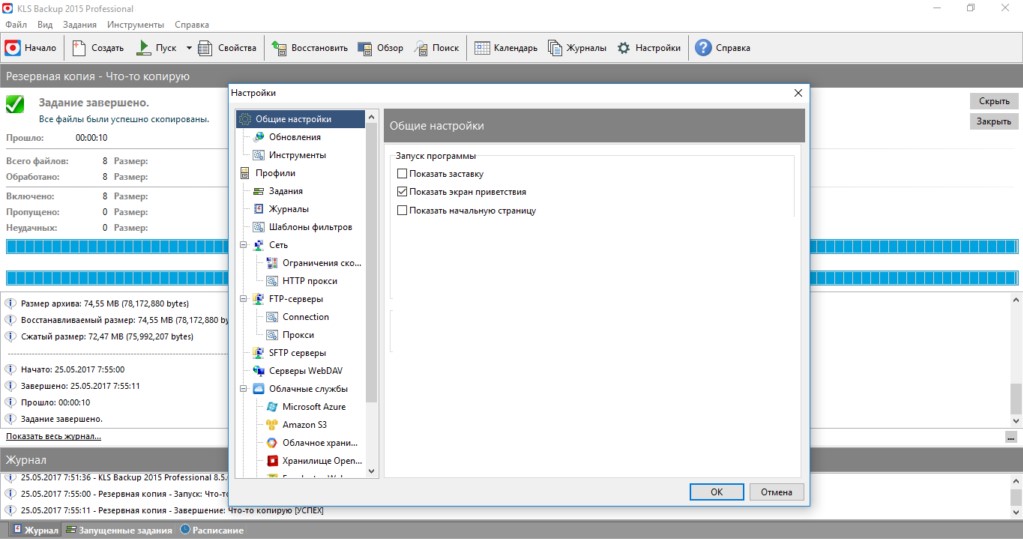Click settings tree scroll down arrow
Viewport: 1023px width, 539px height.
click(x=371, y=471)
